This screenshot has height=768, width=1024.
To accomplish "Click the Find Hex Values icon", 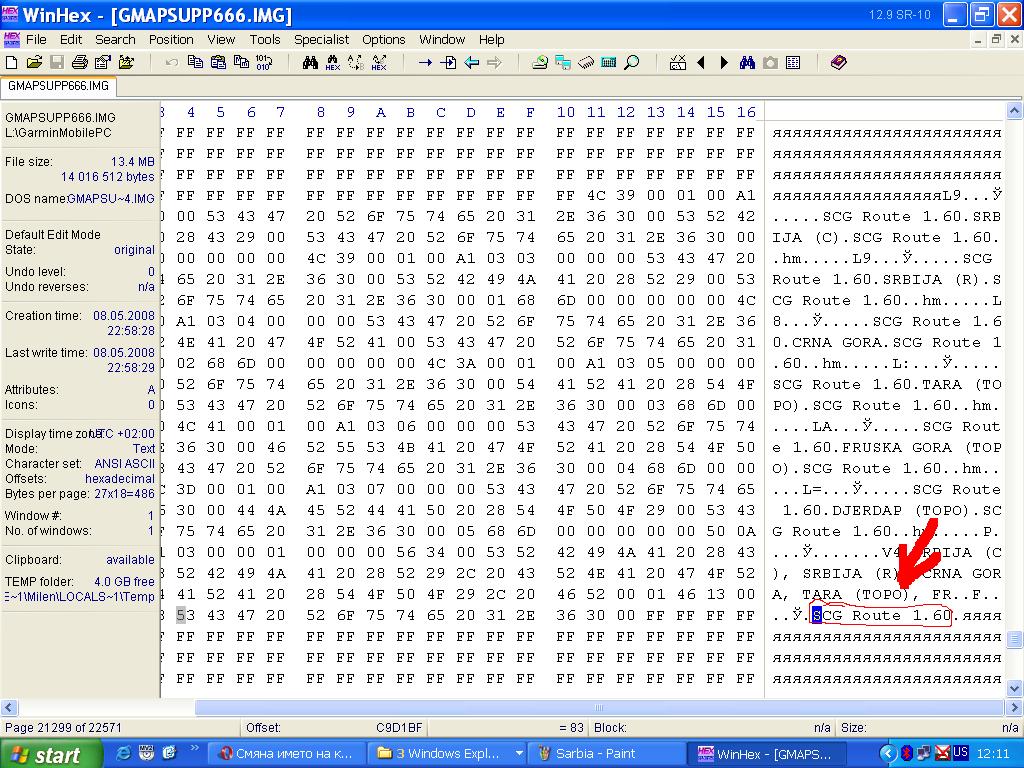I will [333, 62].
